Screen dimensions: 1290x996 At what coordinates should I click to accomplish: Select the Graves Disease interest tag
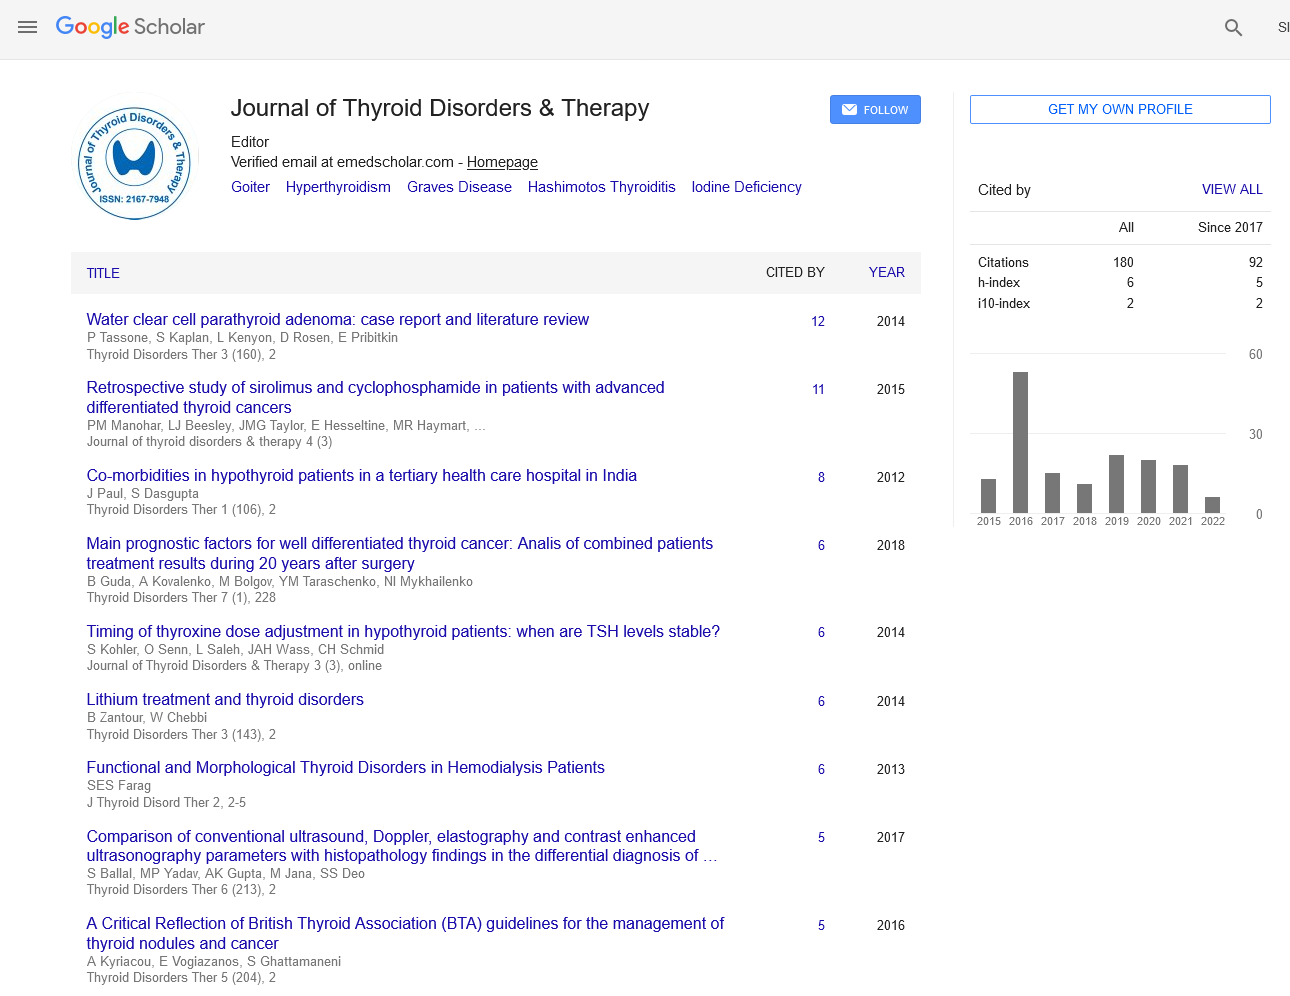459,187
